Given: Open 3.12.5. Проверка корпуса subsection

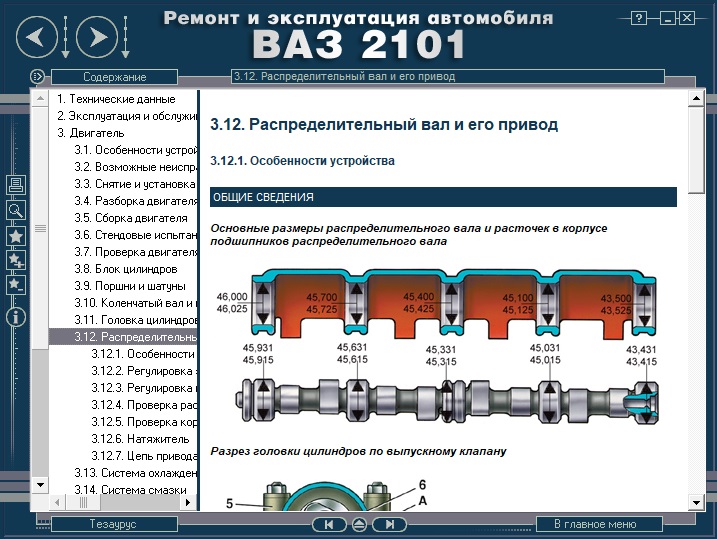Looking at the screenshot, I should (x=144, y=422).
